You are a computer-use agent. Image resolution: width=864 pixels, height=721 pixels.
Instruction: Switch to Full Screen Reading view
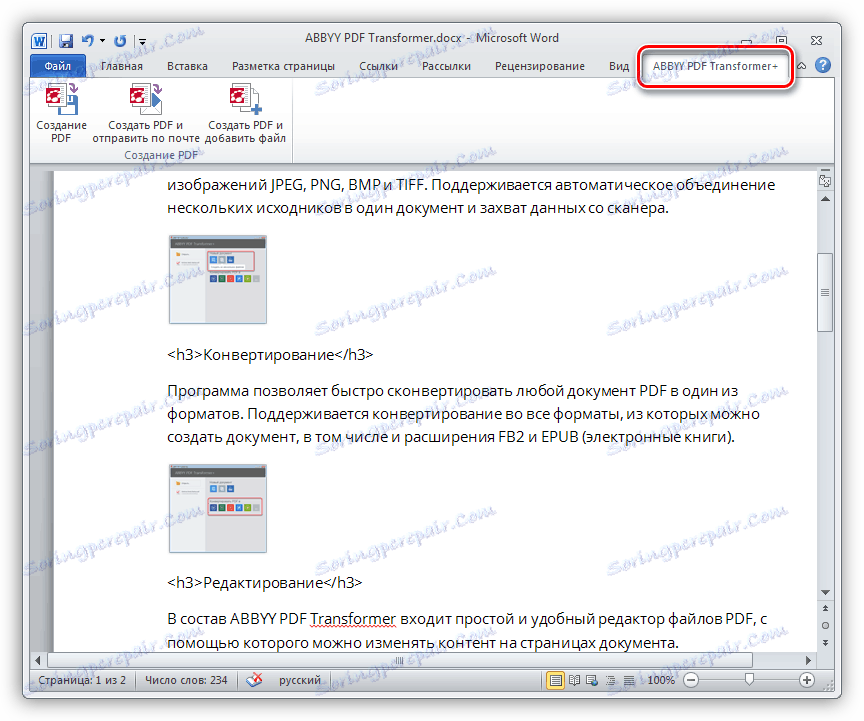(x=575, y=681)
